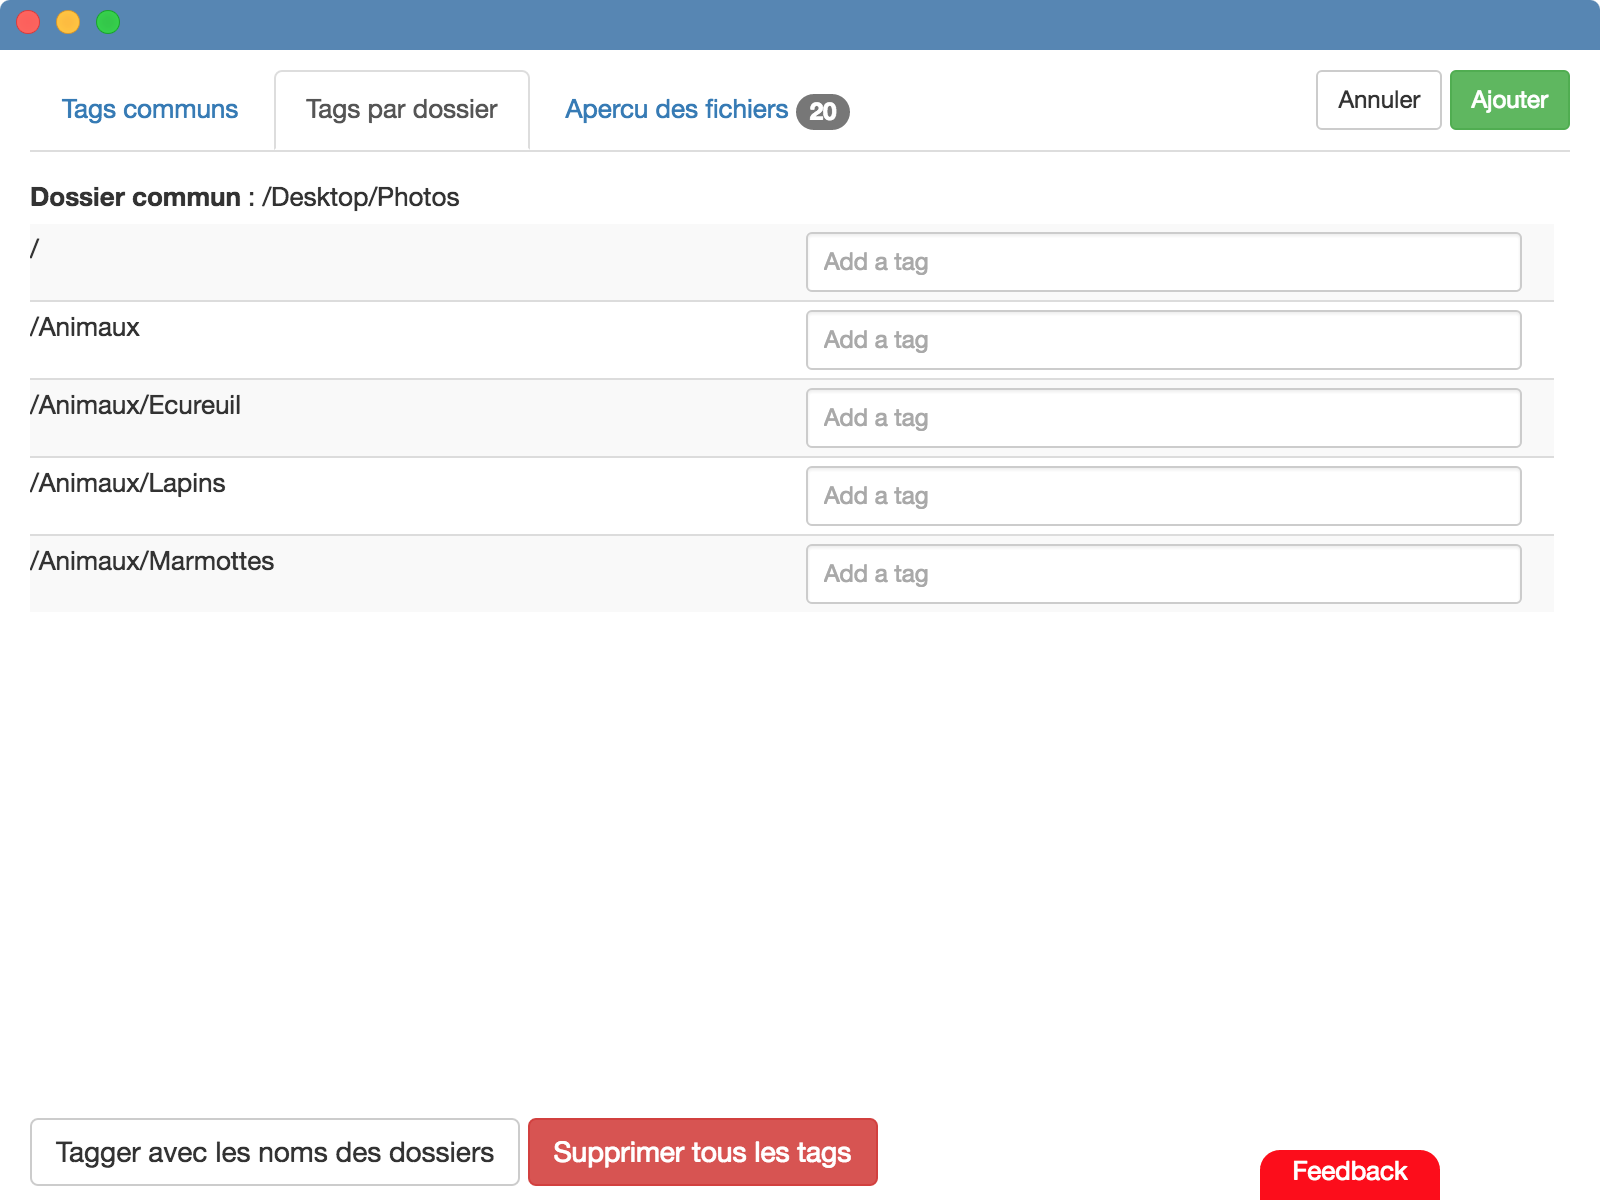Screen dimensions: 1600x1200
Task: Click the Add a tag field for /Animaux/Lapins
Action: click(x=1163, y=496)
